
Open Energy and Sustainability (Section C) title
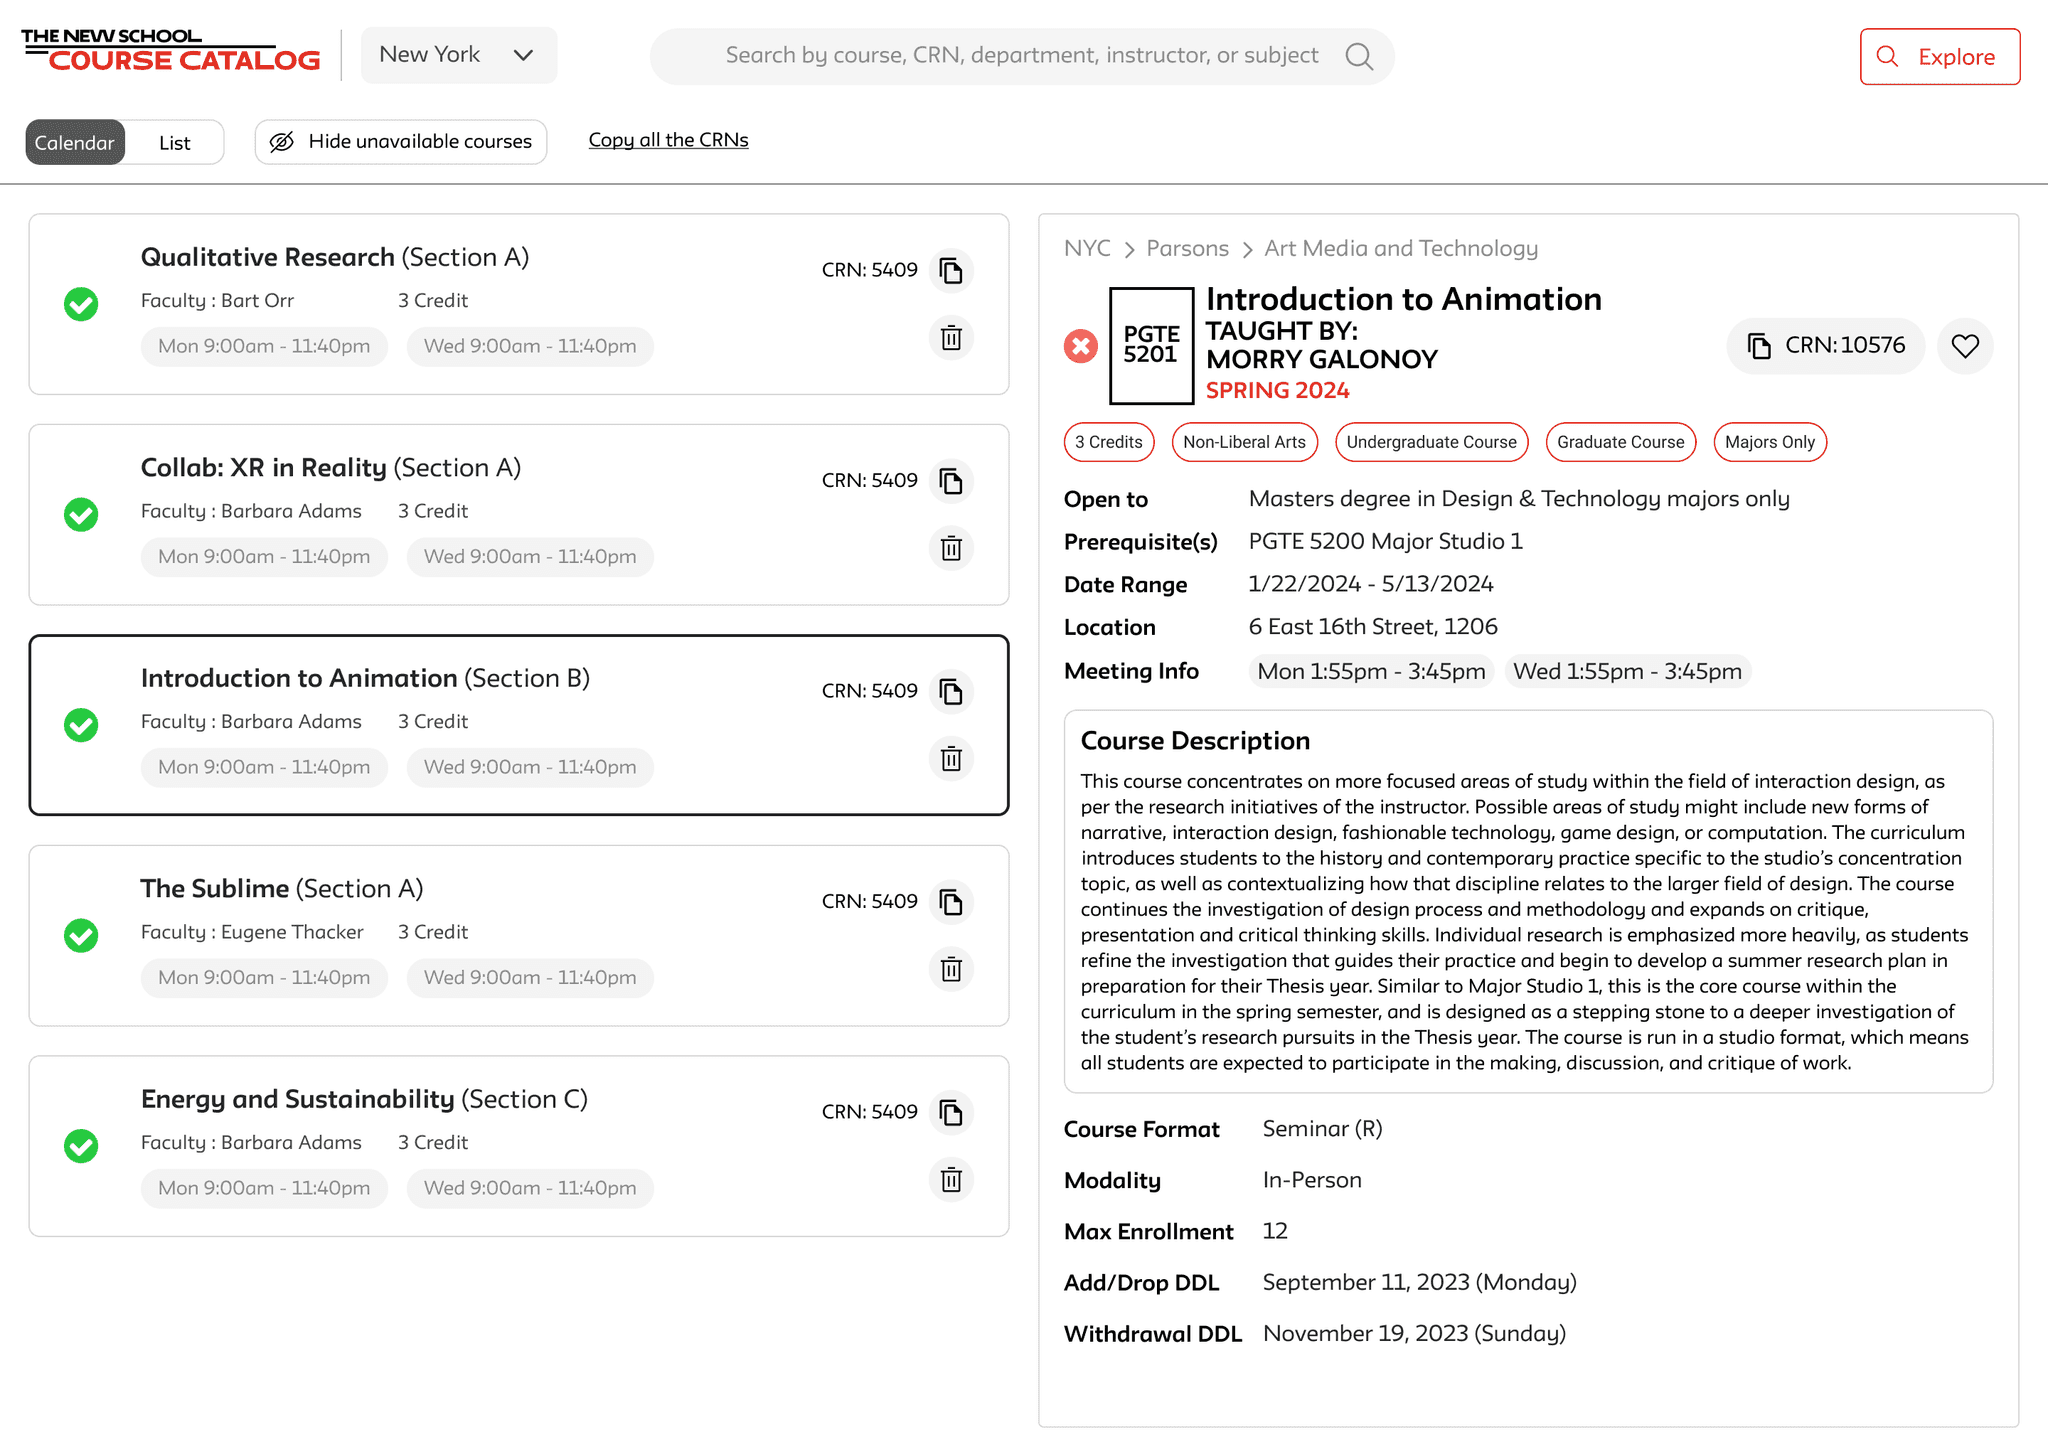(364, 1099)
